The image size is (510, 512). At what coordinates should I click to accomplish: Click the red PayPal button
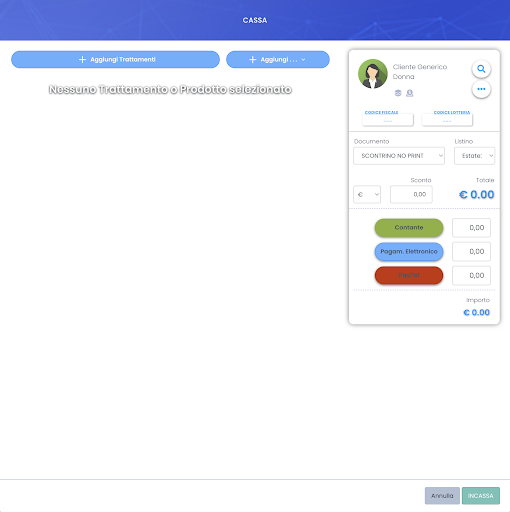409,275
